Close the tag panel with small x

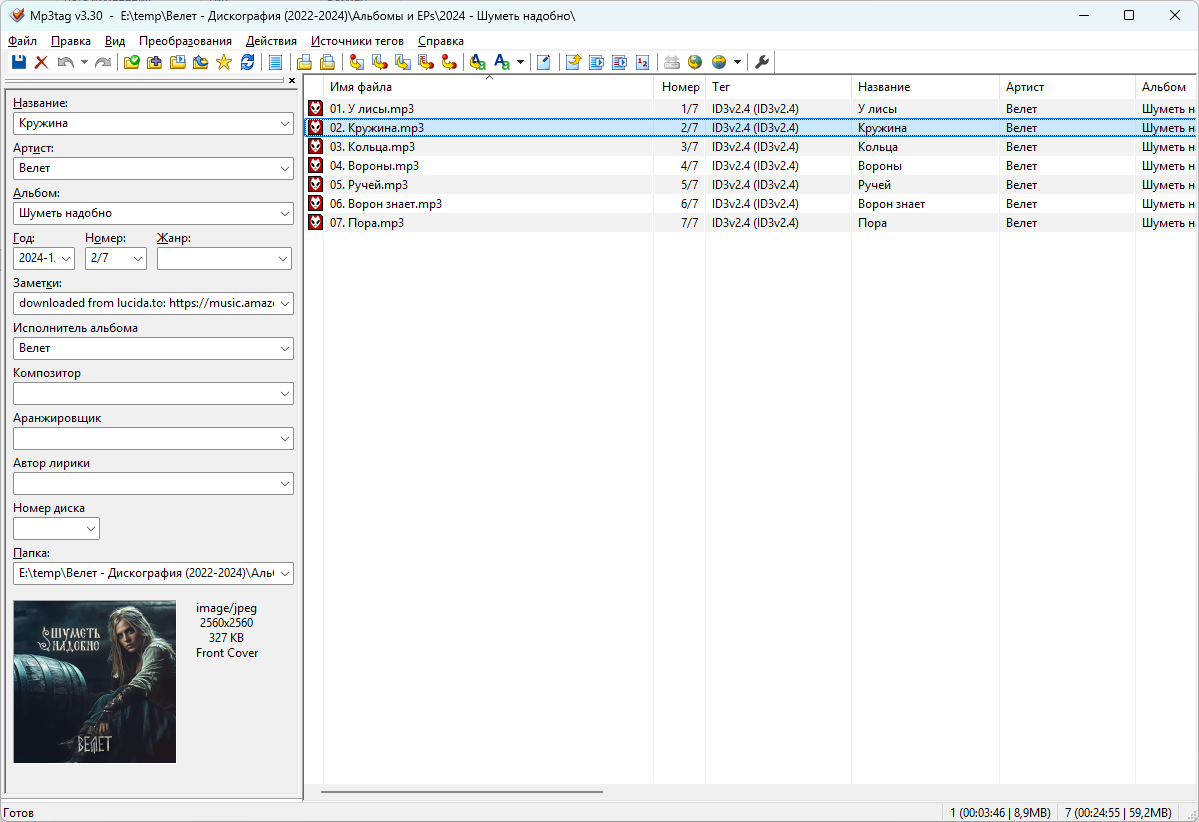click(291, 80)
